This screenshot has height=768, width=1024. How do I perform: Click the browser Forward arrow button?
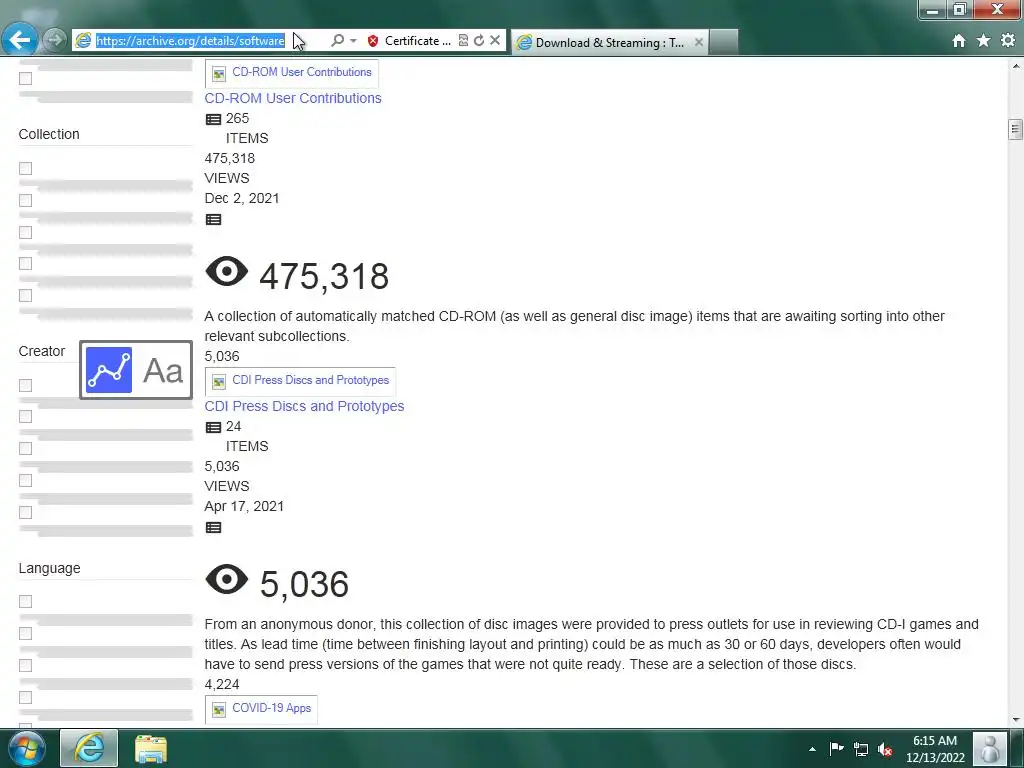tap(55, 40)
